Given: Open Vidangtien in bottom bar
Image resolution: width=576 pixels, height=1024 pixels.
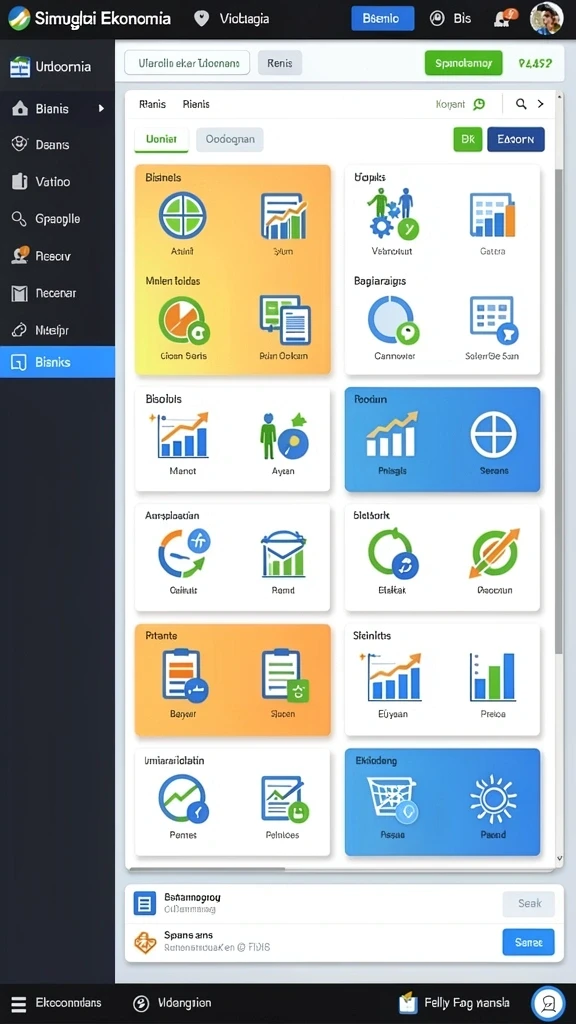Looking at the screenshot, I should coord(172,1004).
